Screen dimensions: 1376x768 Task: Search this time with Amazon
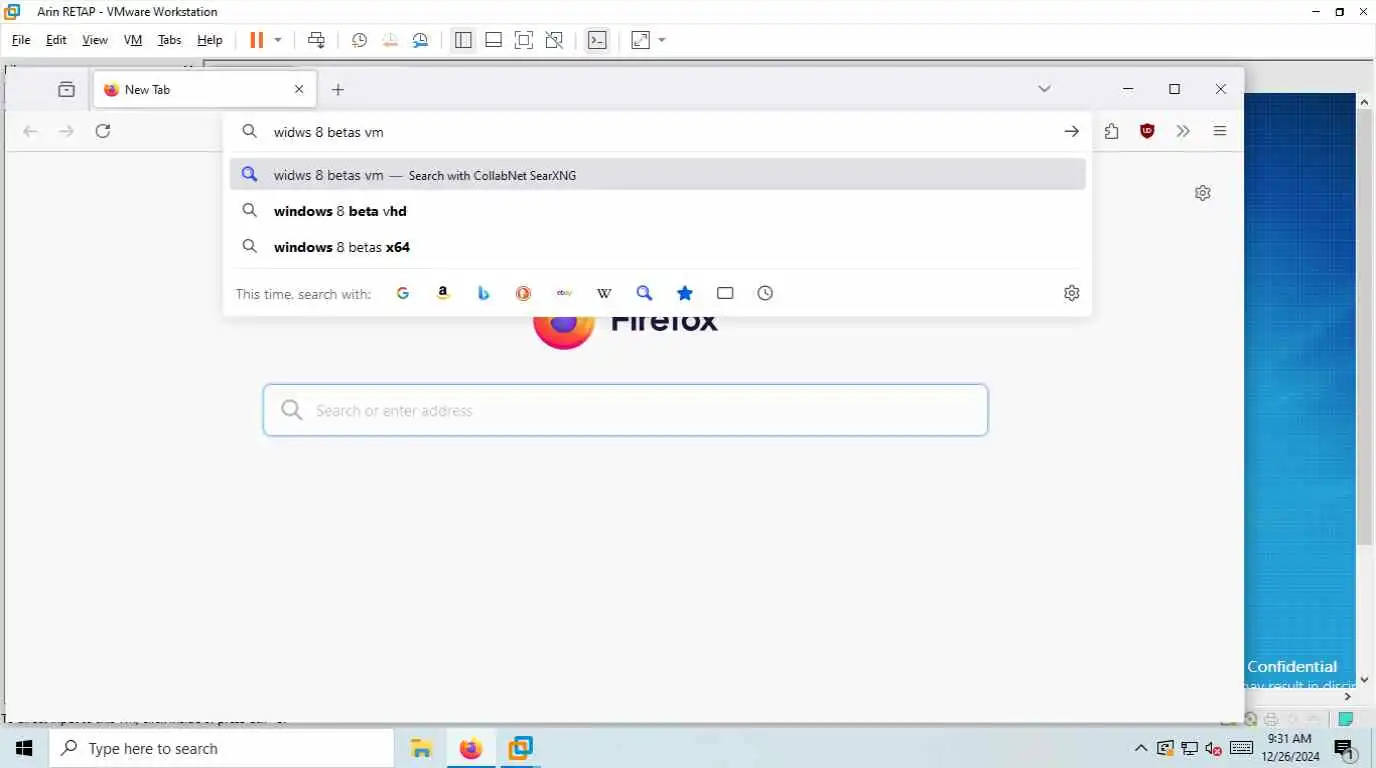click(443, 293)
